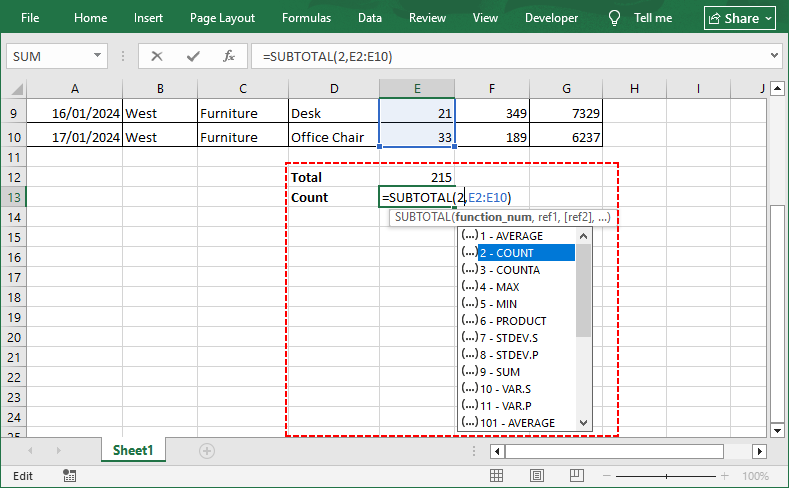Select Sheet1 tab
The image size is (789, 488).
click(x=133, y=450)
